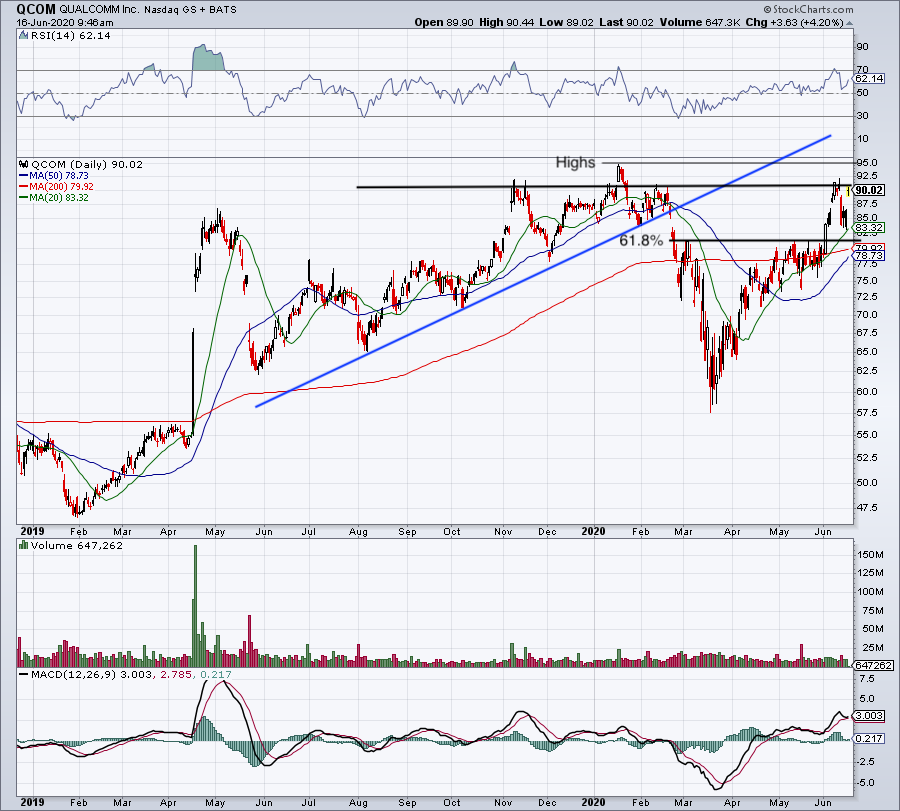Click the Volume 647,262 panel label
Viewport: 900px width, 811px height.
(x=77, y=545)
